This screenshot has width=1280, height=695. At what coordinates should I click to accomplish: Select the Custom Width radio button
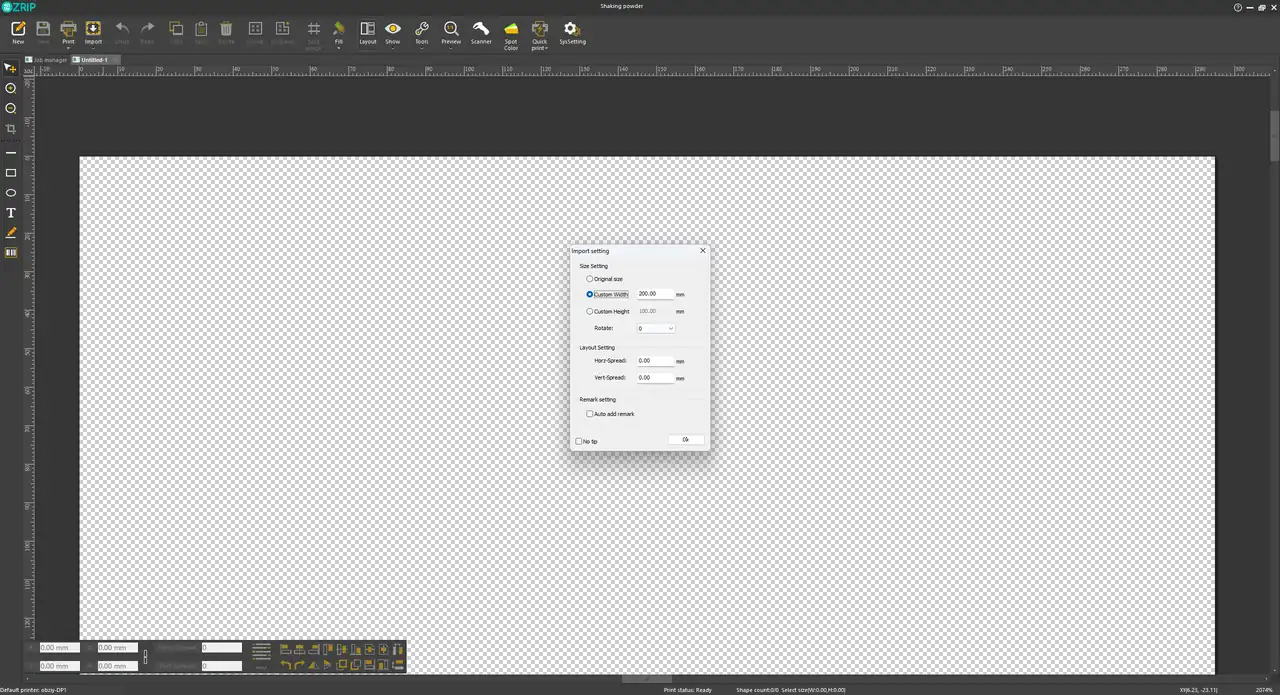(x=590, y=294)
